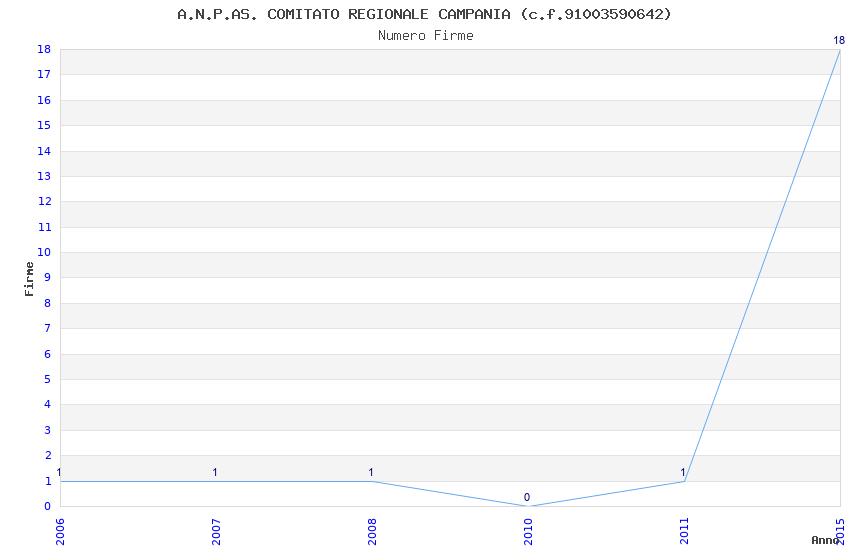
Task: Click the line data point at 2011
Action: [685, 481]
